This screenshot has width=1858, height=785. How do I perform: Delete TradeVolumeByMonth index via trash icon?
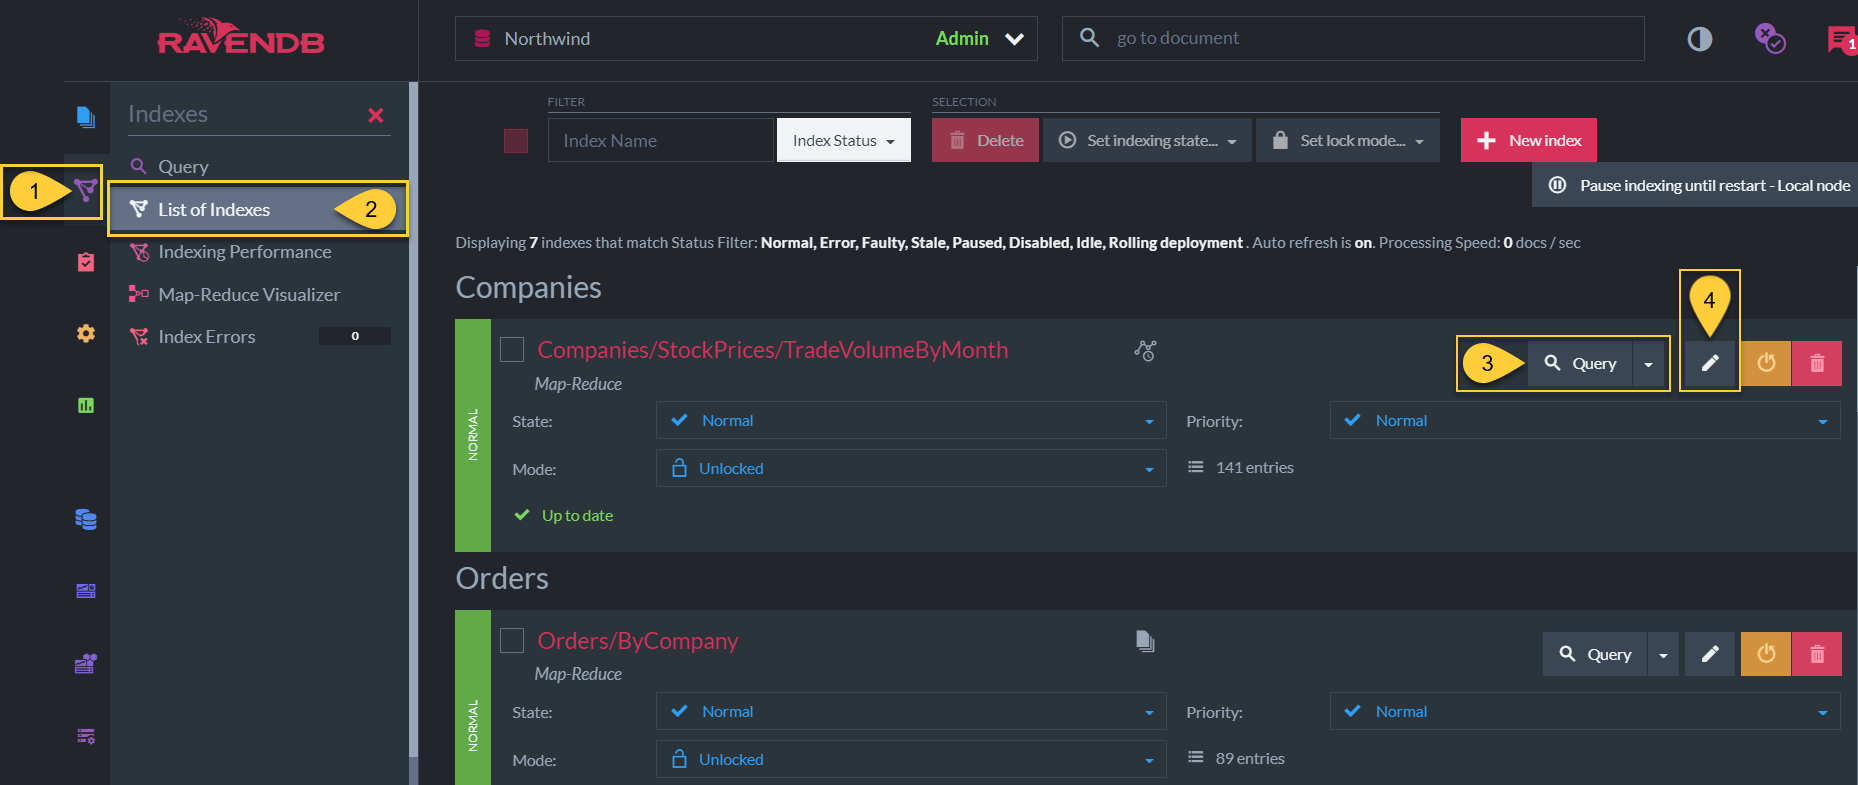1817,363
